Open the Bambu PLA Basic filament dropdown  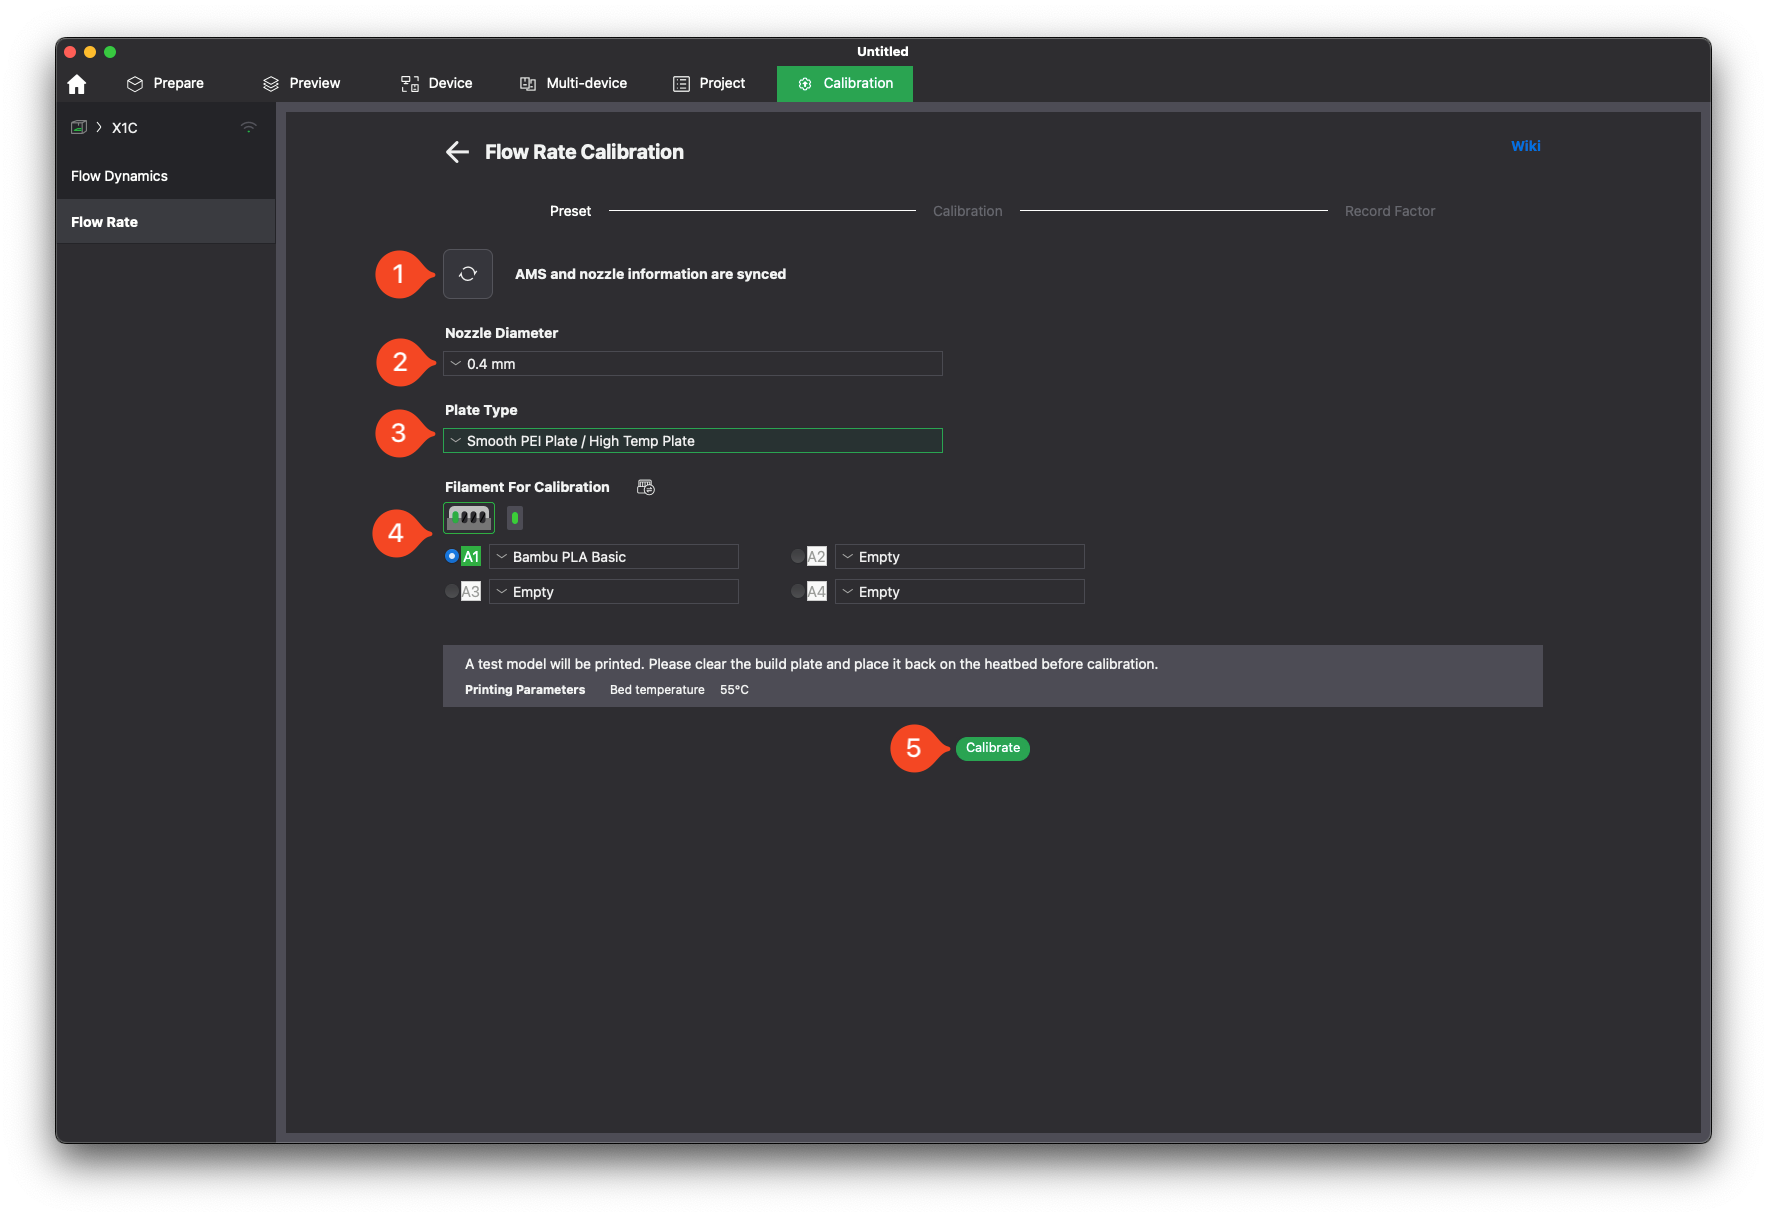coord(614,557)
